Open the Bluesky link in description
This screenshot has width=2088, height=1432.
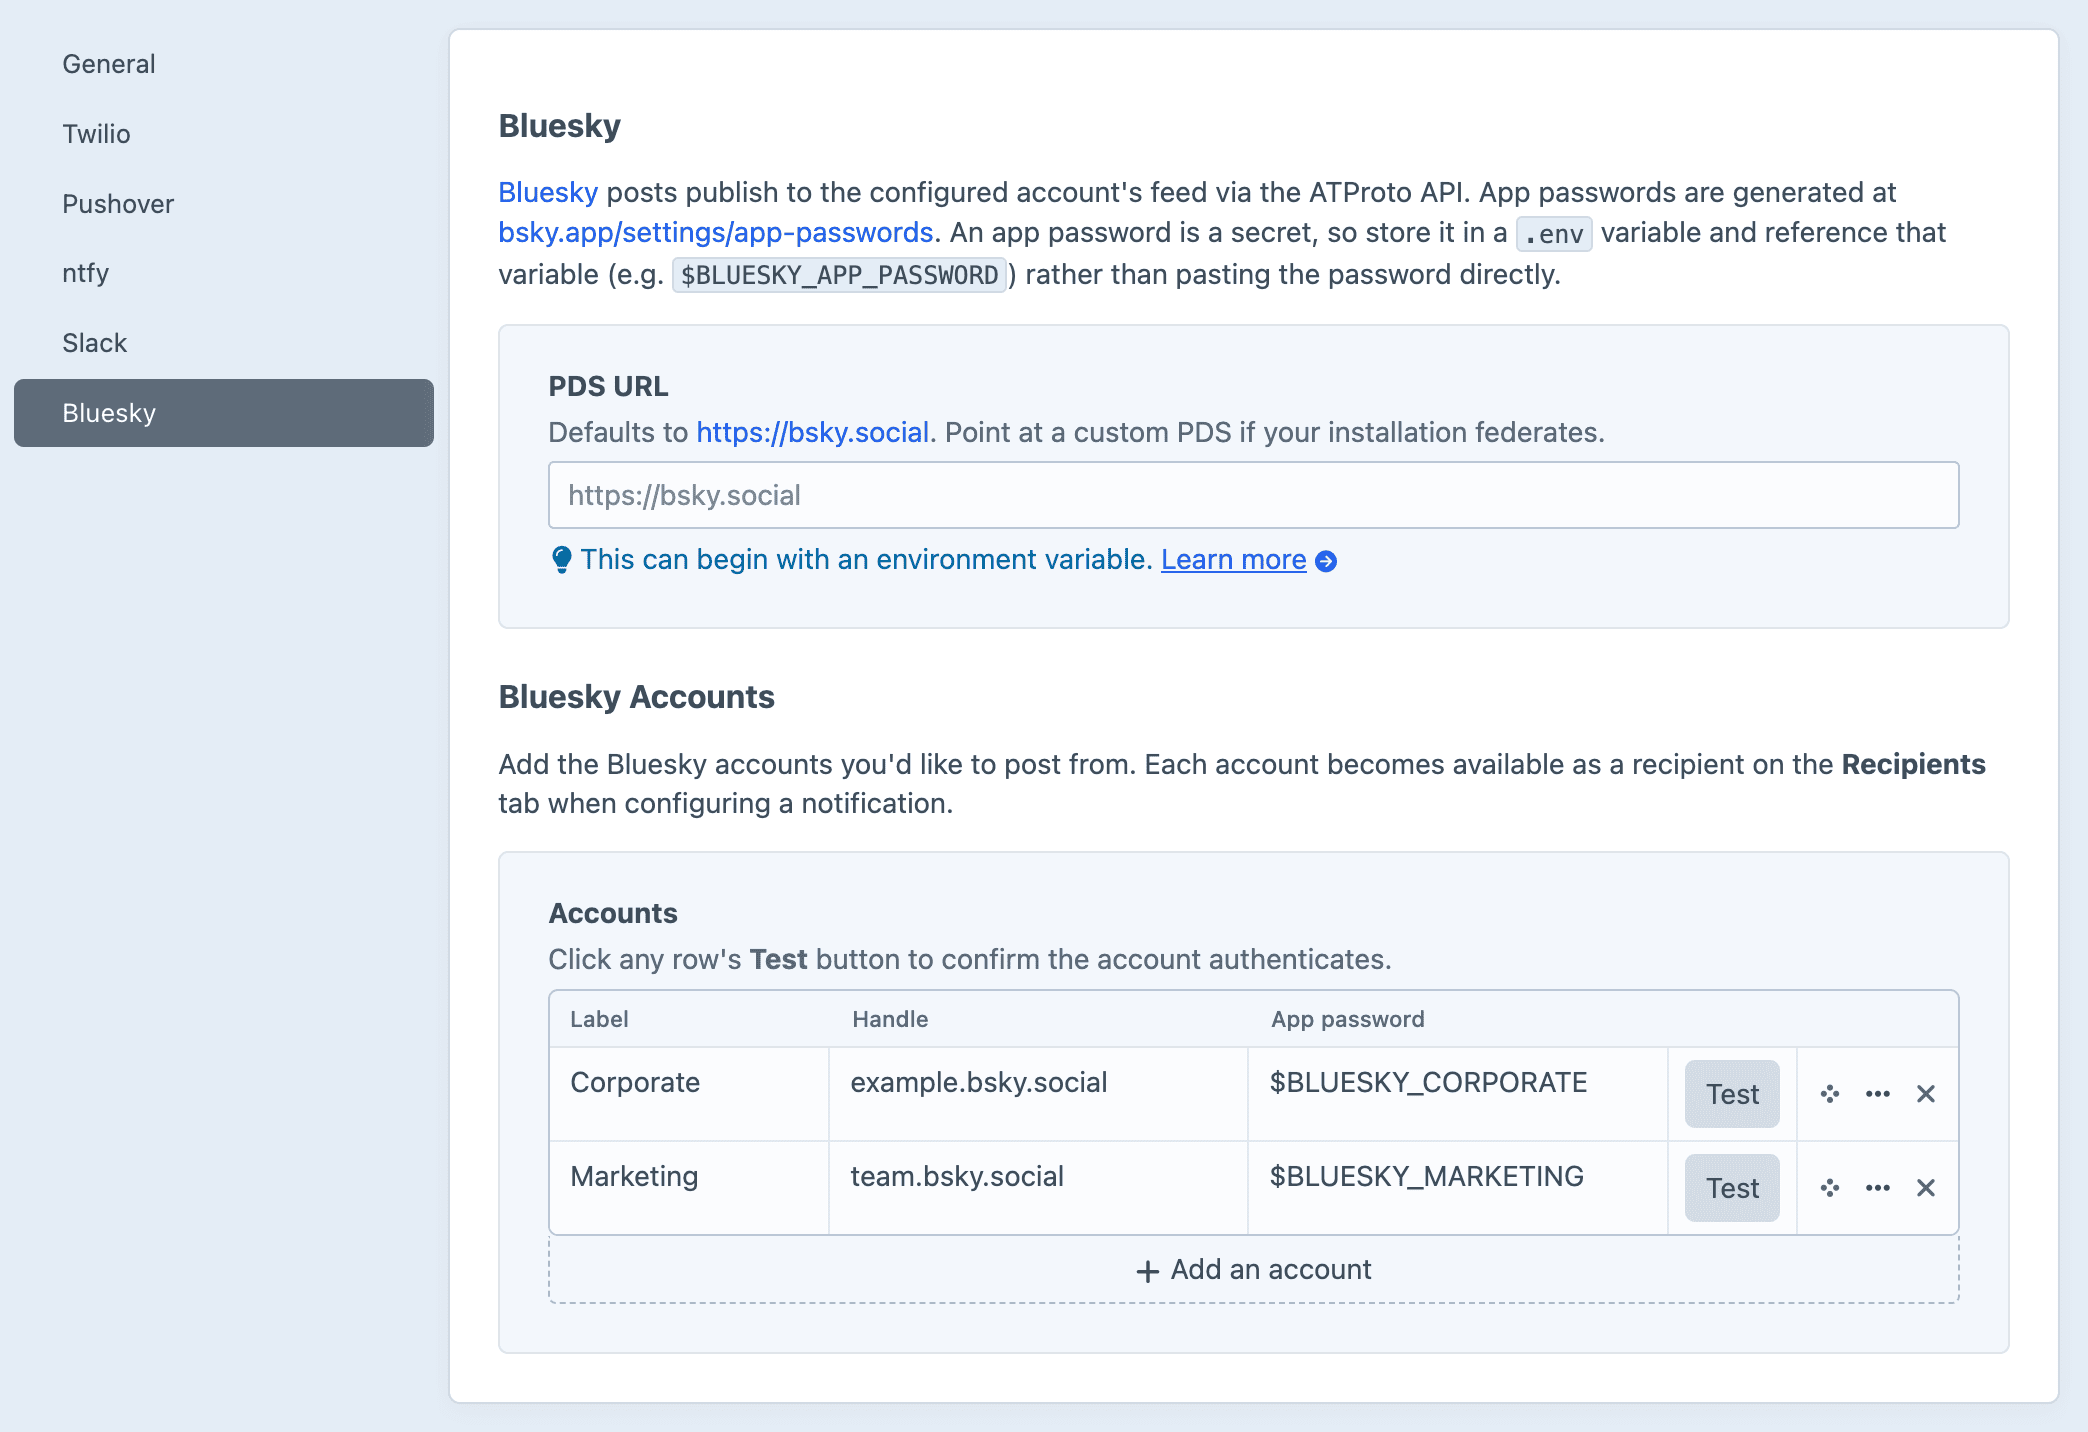pos(548,192)
